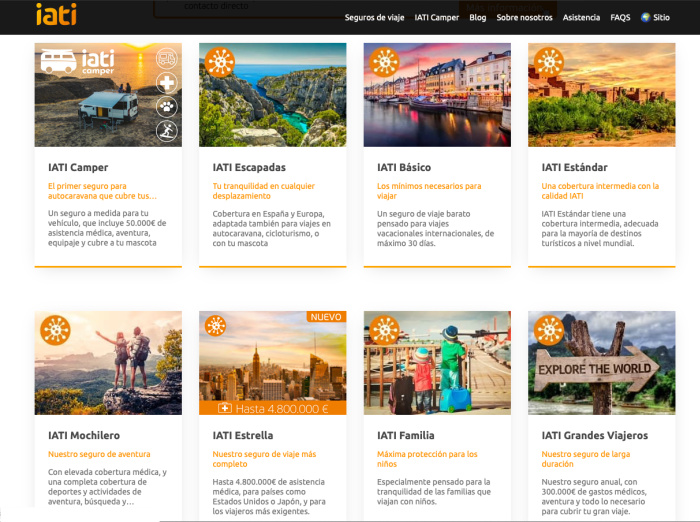Image resolution: width=700 pixels, height=522 pixels.
Task: Click the virus badge on IATI Estándar image
Action: tap(549, 62)
